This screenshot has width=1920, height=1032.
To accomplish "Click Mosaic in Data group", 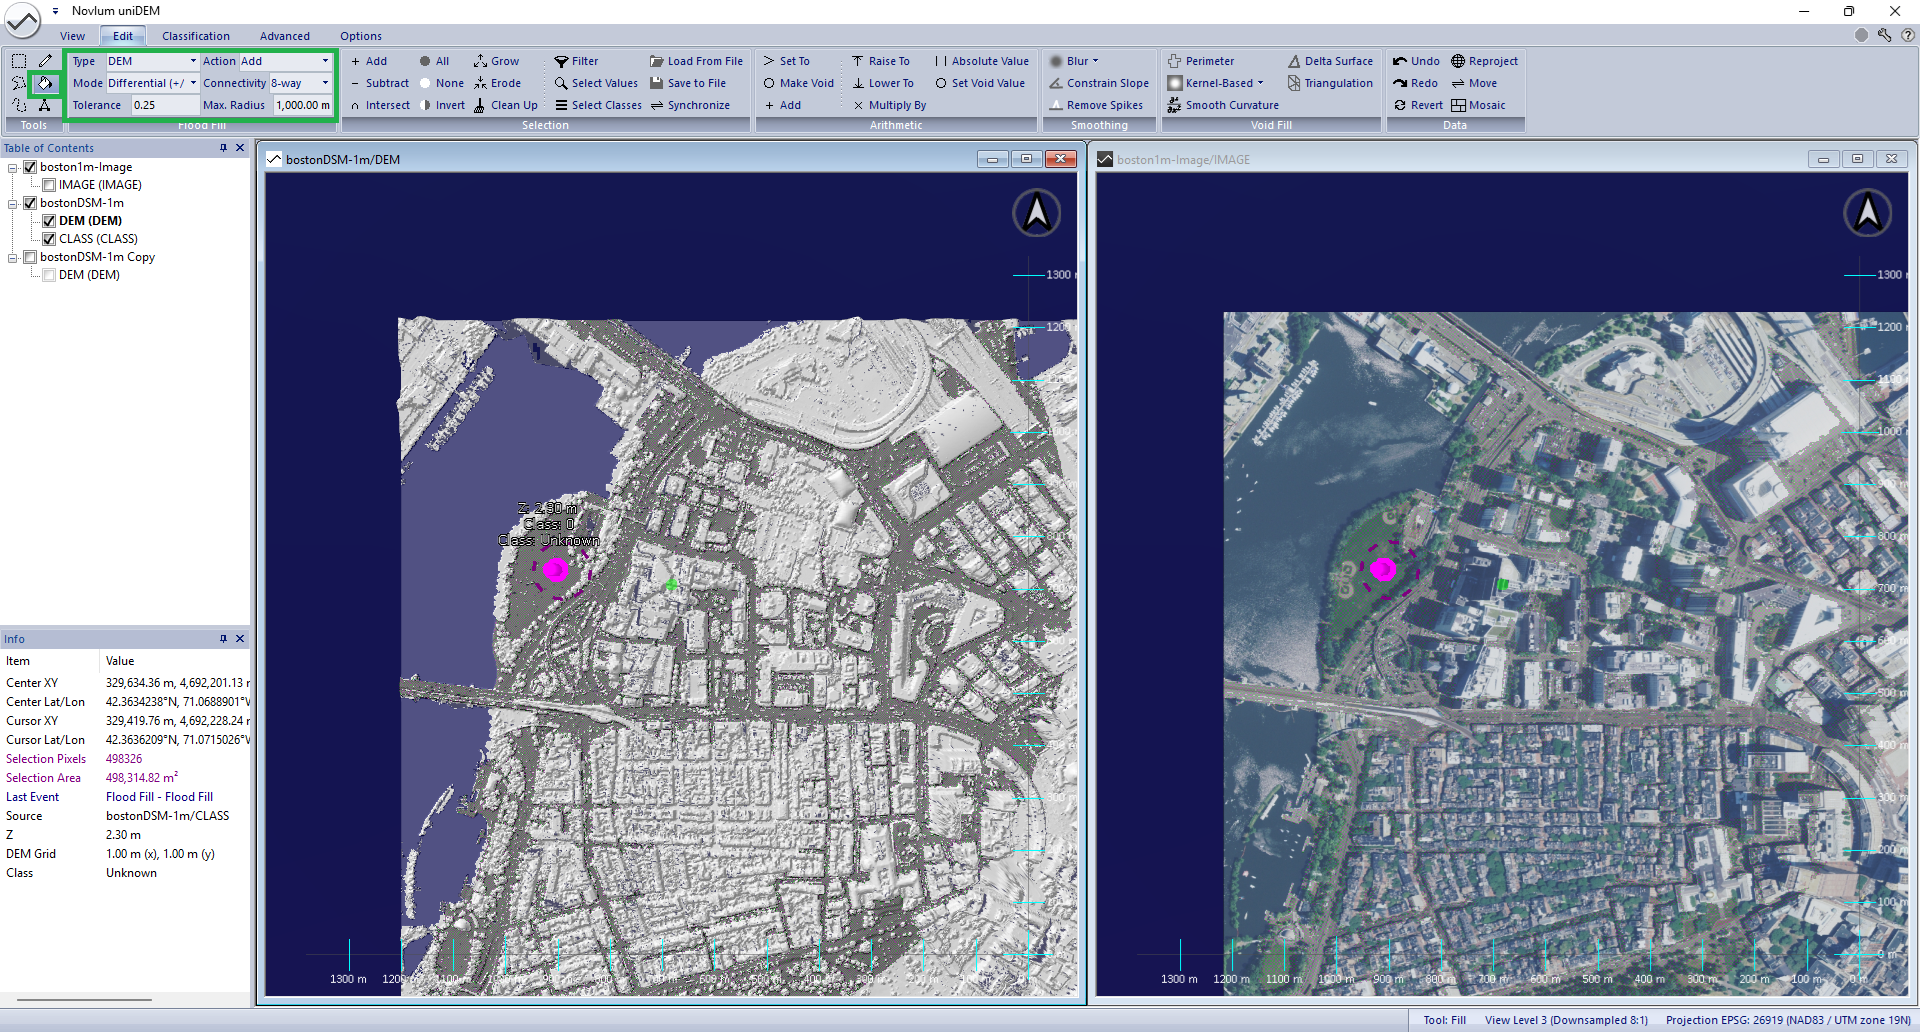I will [1478, 105].
